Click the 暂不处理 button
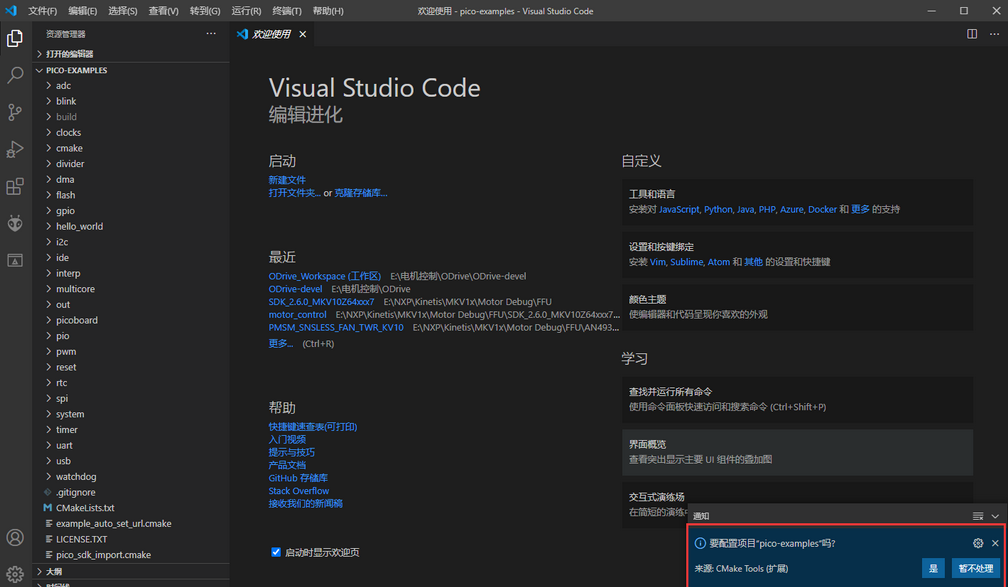The height and width of the screenshot is (587, 1008). click(976, 568)
